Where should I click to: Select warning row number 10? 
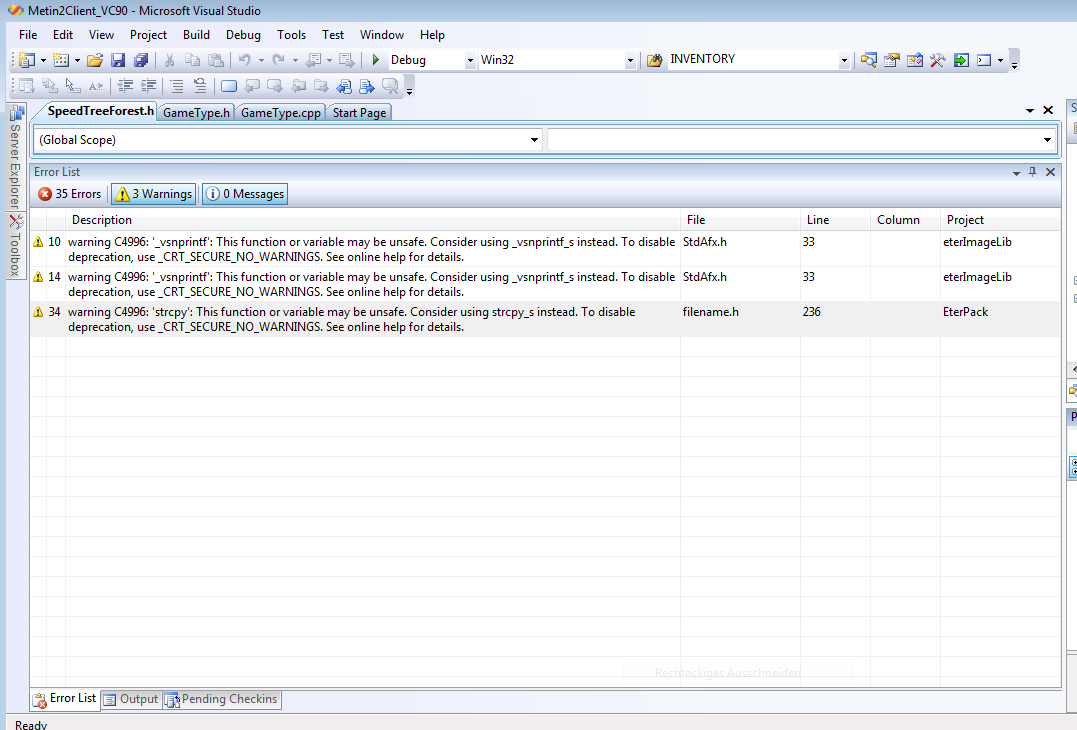click(545, 249)
